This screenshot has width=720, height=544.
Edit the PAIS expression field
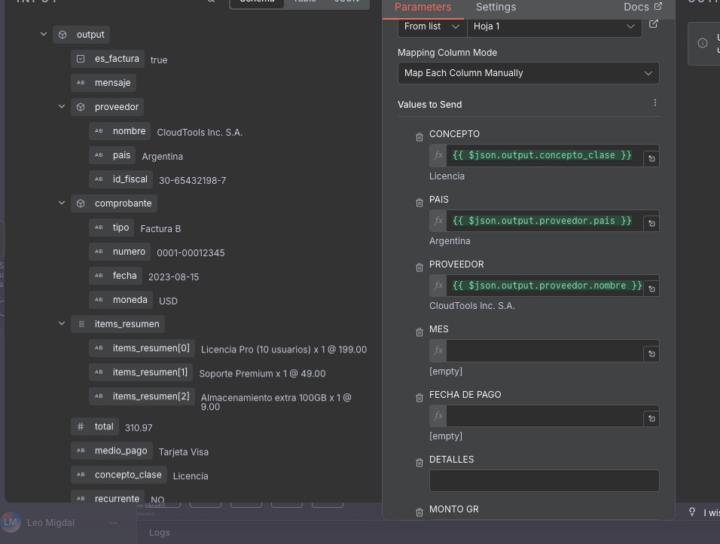(x=545, y=221)
